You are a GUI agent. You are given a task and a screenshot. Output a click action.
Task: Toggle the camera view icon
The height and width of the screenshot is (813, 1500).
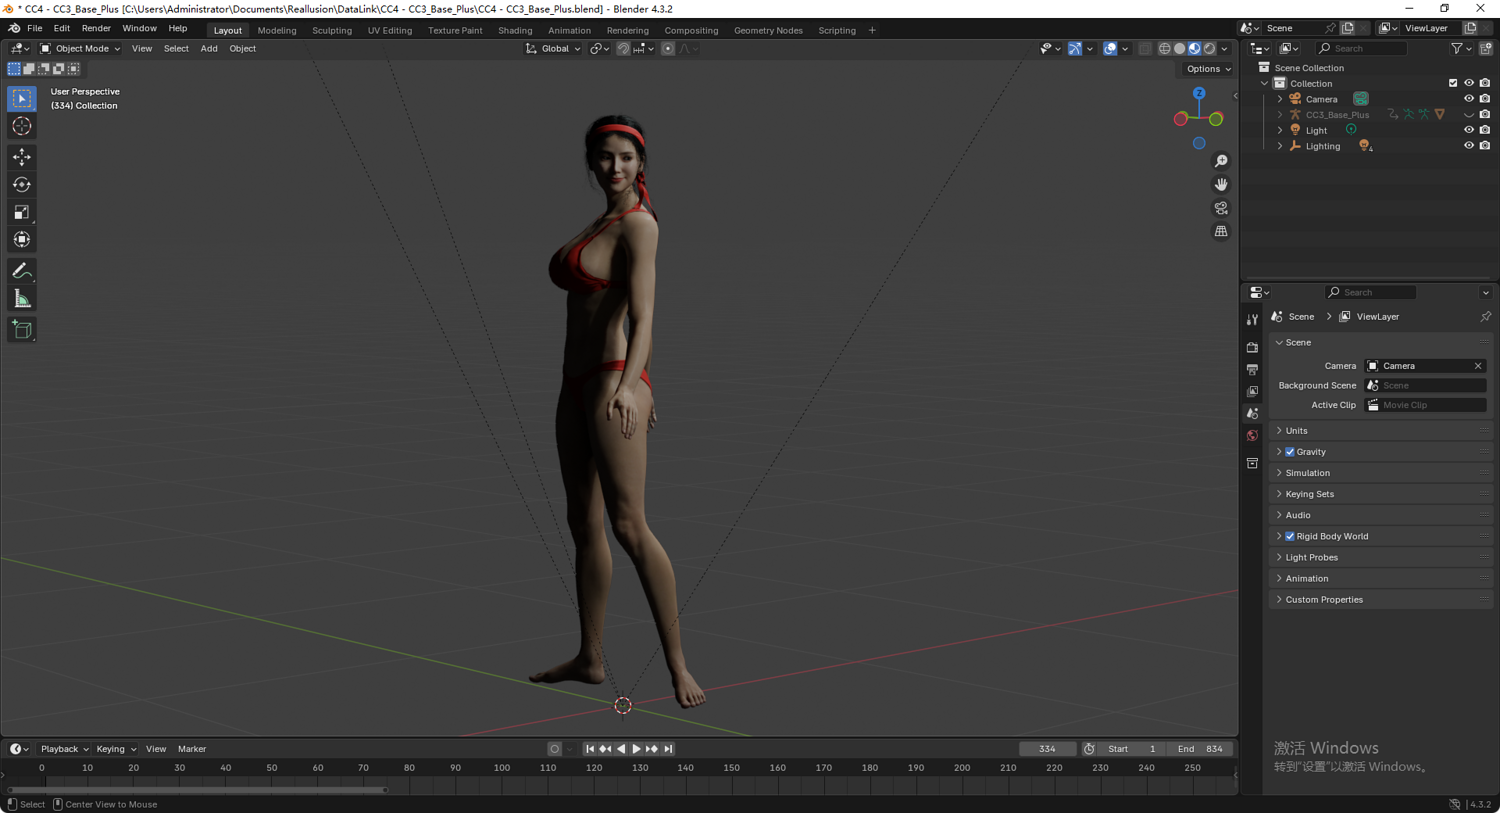point(1221,208)
